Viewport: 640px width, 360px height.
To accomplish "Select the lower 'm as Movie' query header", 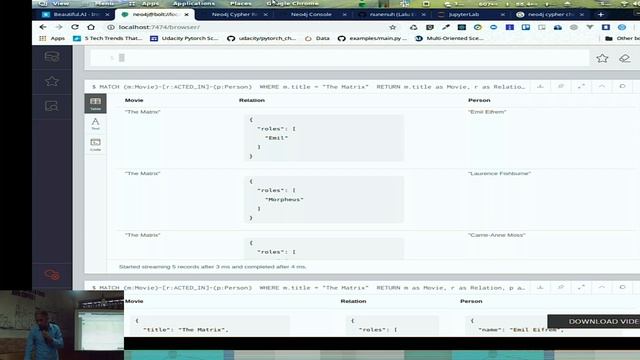I will pyautogui.click(x=309, y=288).
